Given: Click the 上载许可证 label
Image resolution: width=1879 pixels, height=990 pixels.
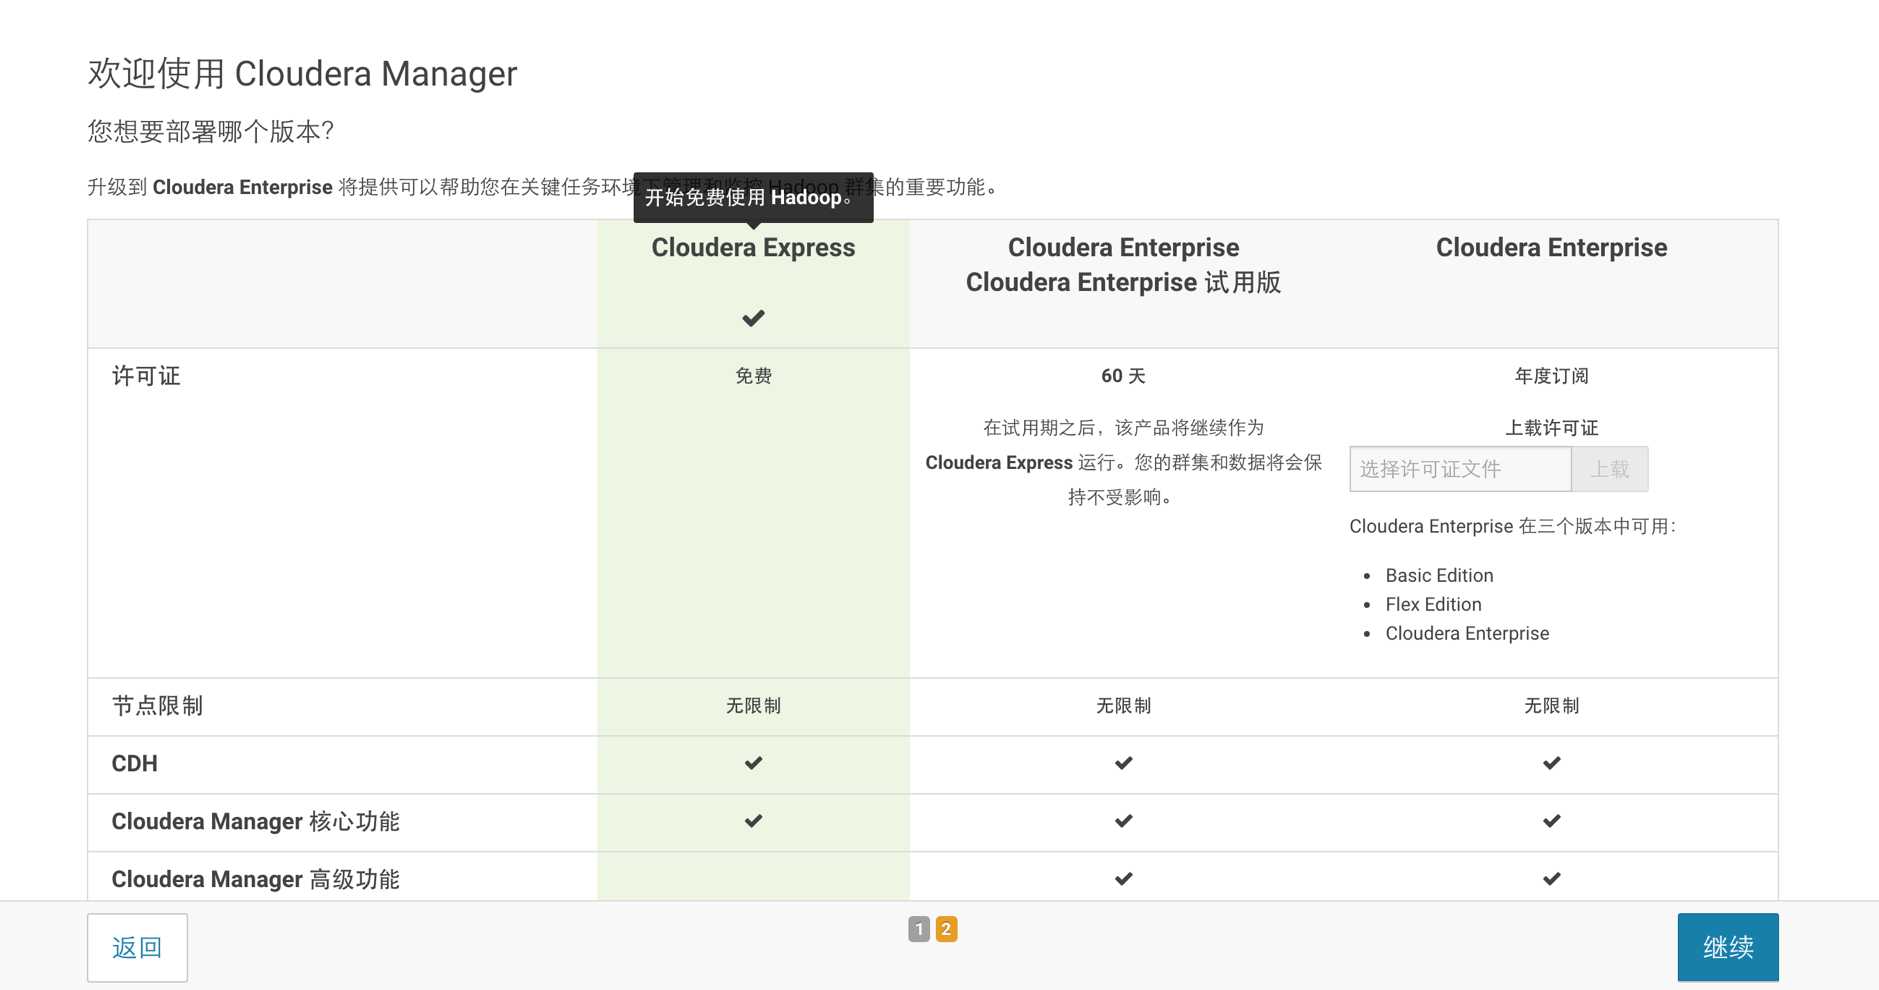Looking at the screenshot, I should pos(1551,428).
